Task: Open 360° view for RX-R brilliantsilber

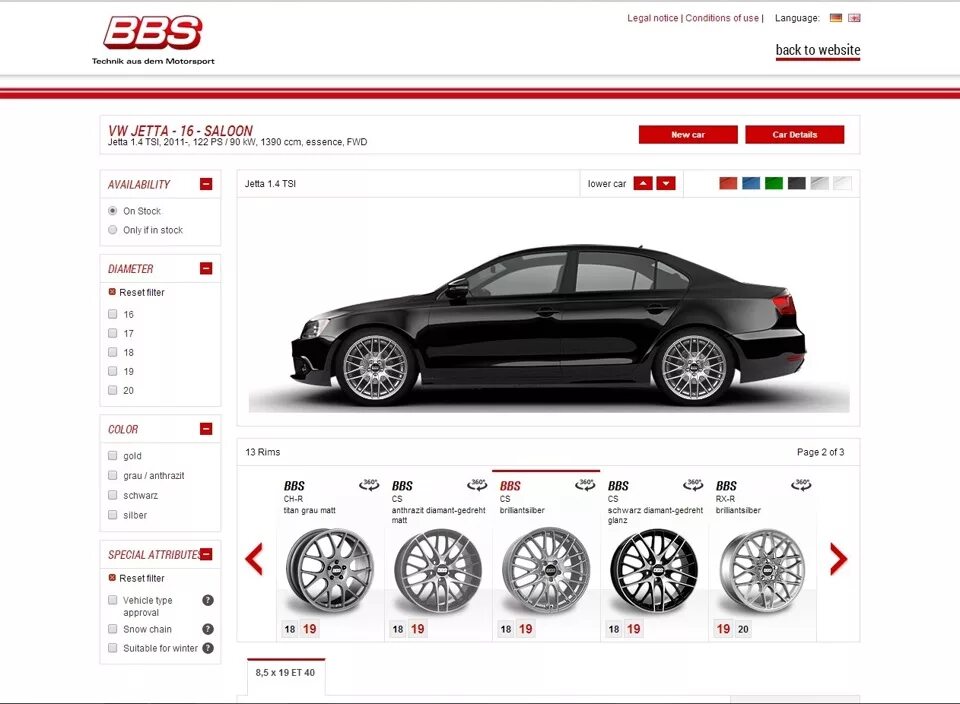Action: [x=801, y=485]
